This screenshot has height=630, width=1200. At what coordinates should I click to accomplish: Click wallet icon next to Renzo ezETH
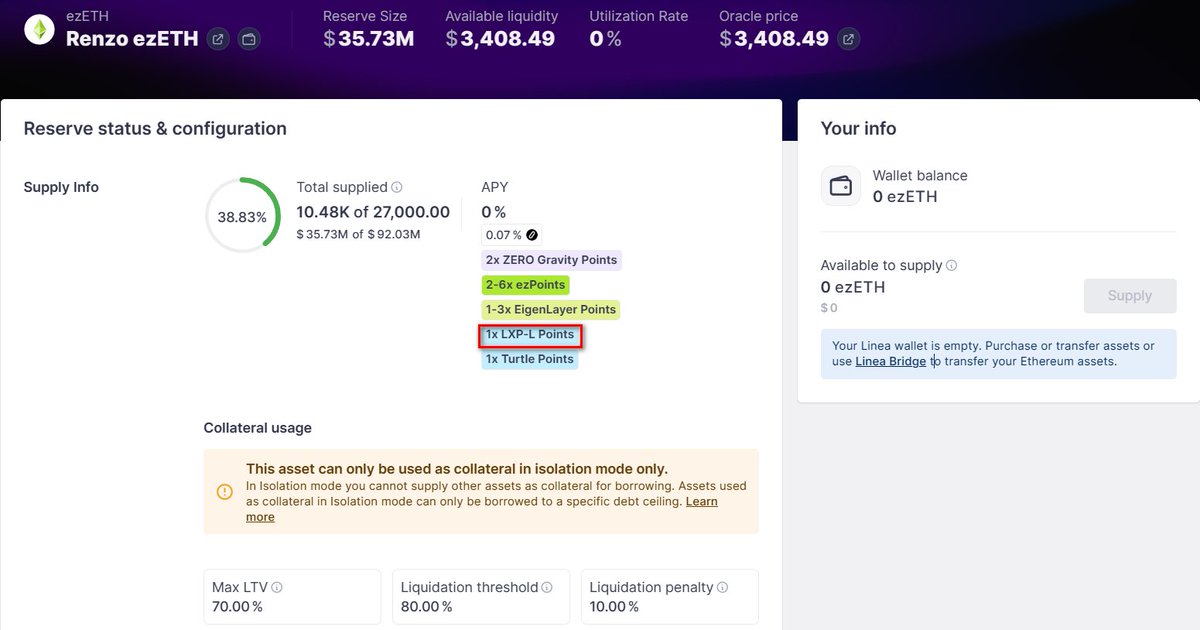249,40
